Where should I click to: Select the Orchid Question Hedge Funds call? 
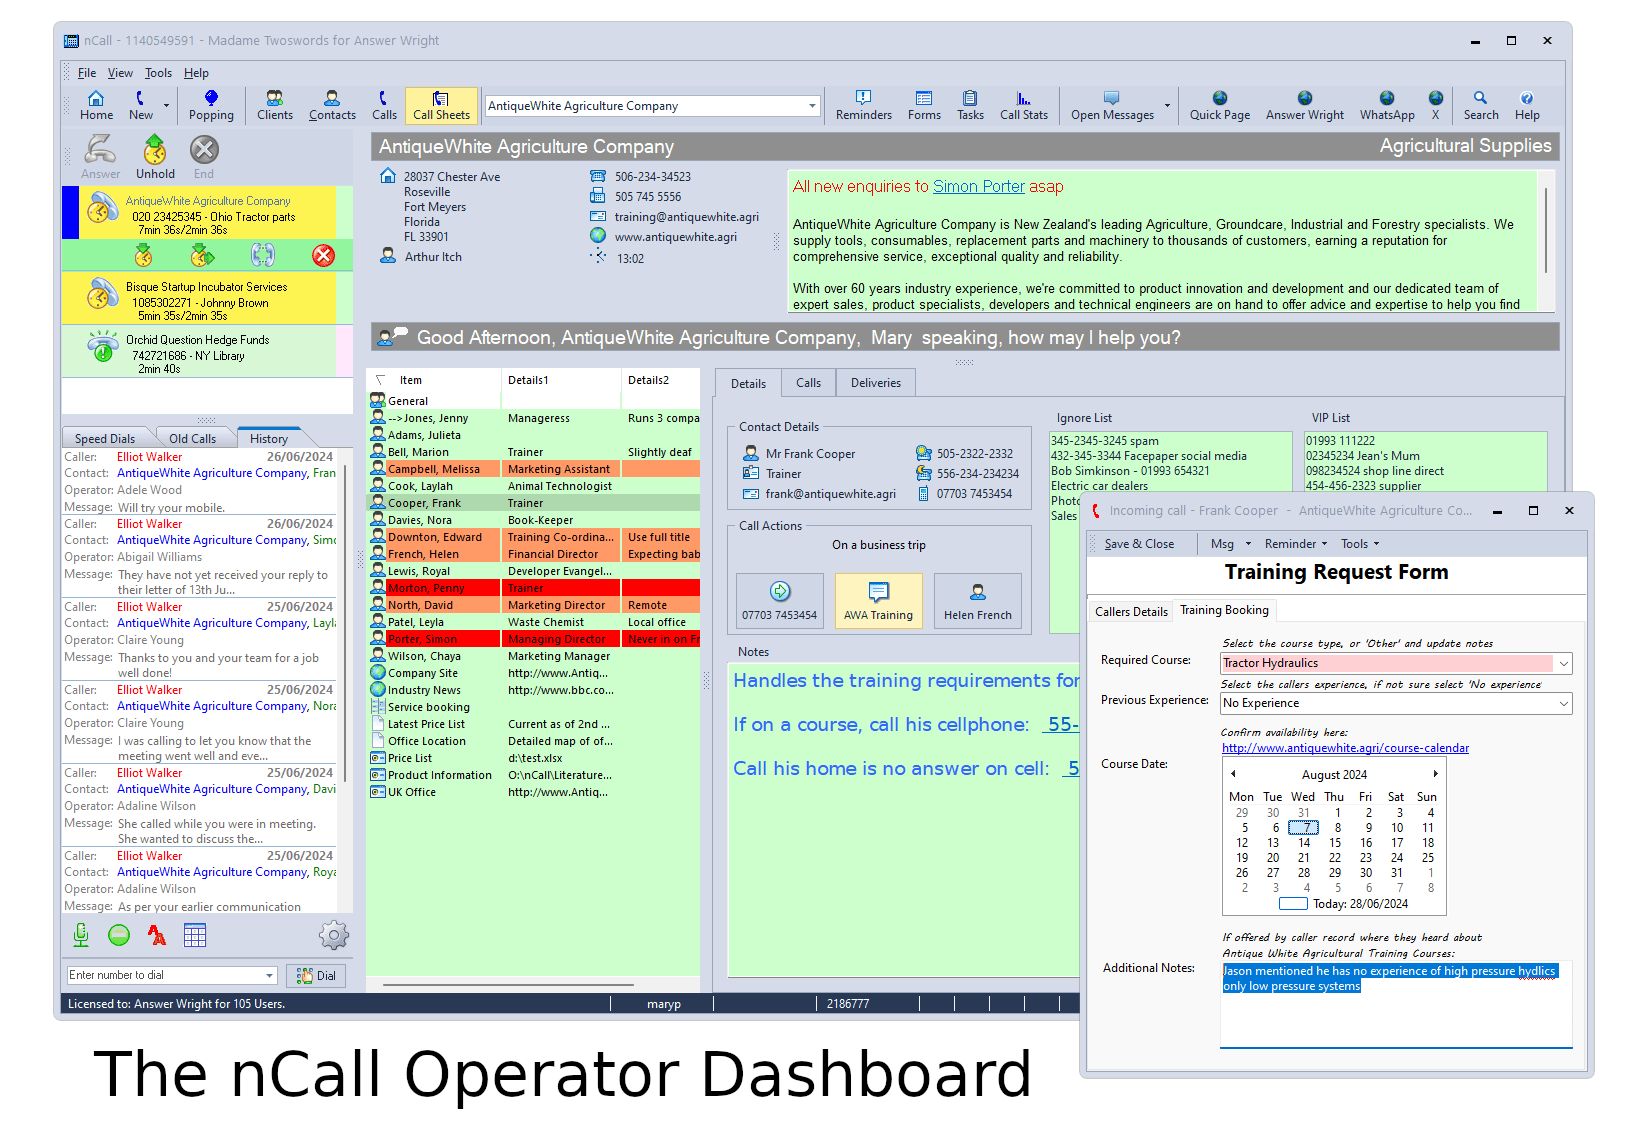[207, 352]
